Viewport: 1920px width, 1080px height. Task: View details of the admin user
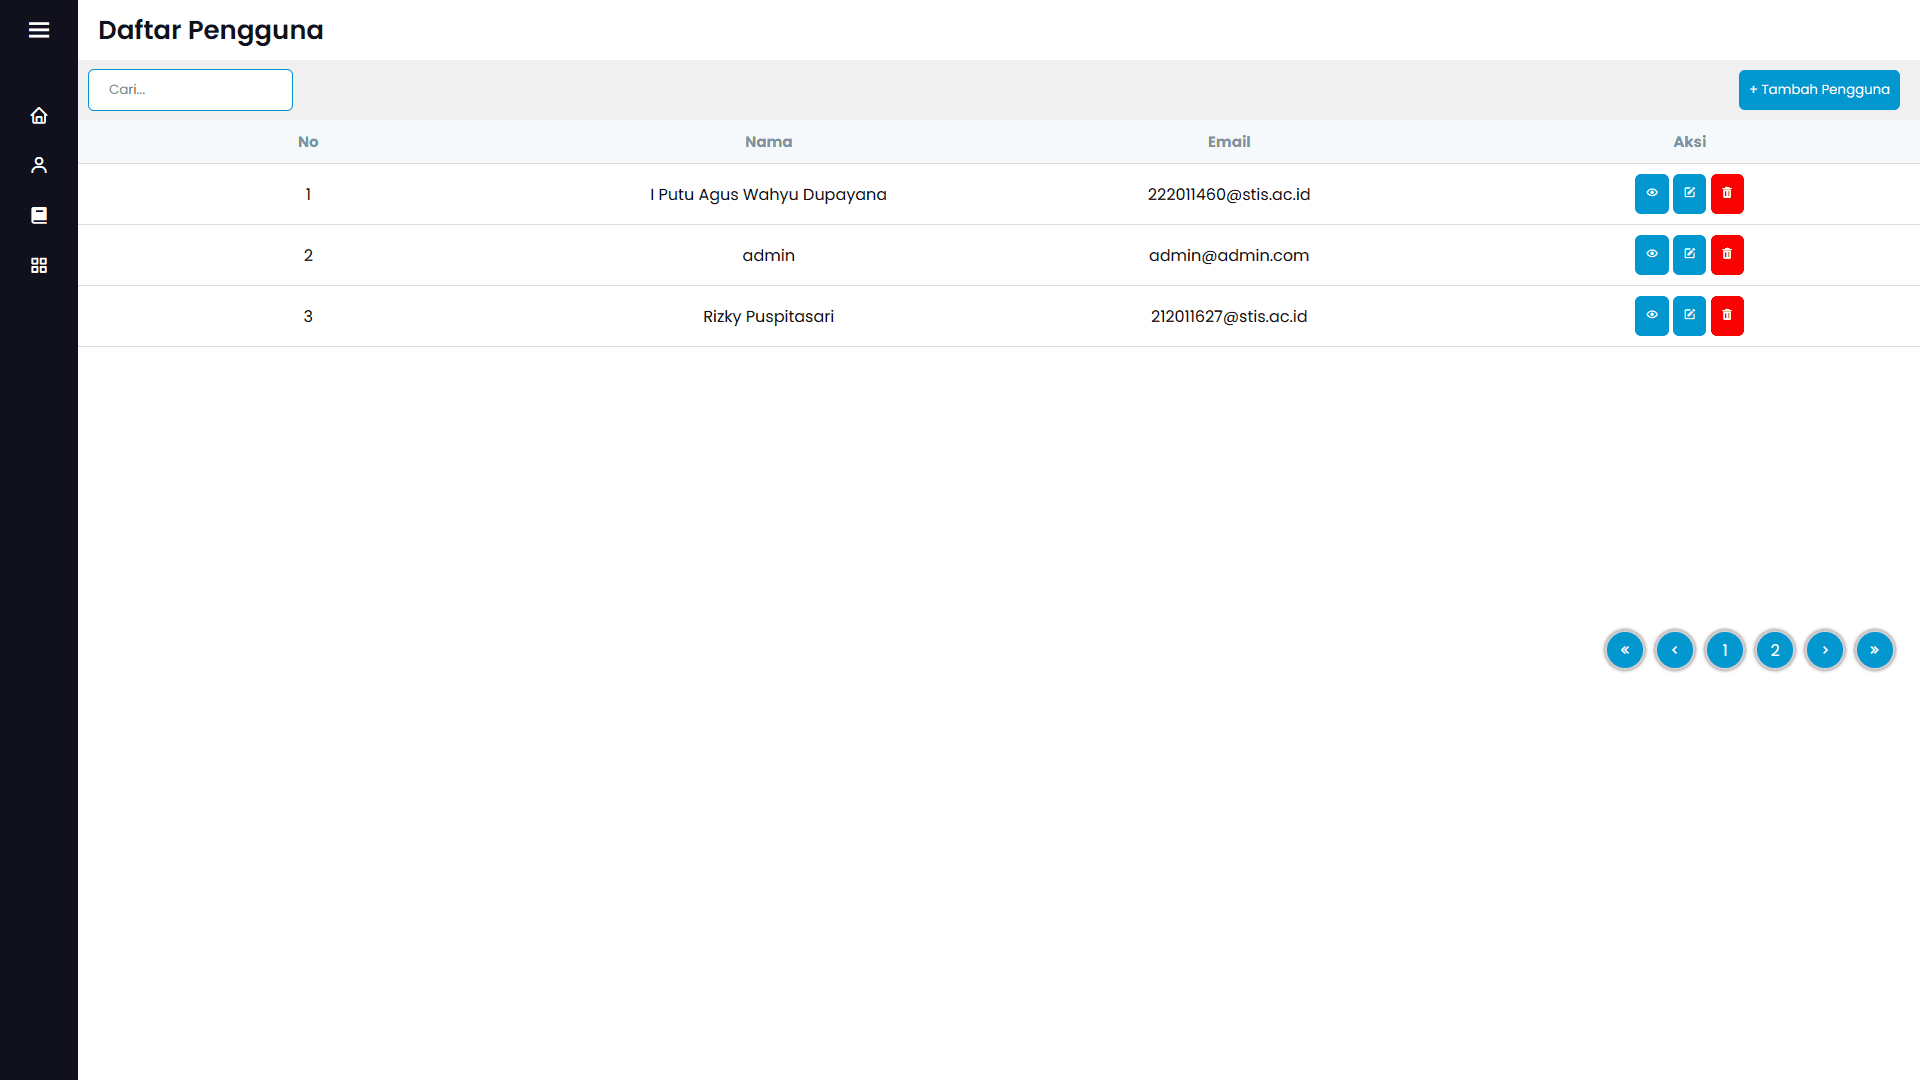[x=1651, y=255]
